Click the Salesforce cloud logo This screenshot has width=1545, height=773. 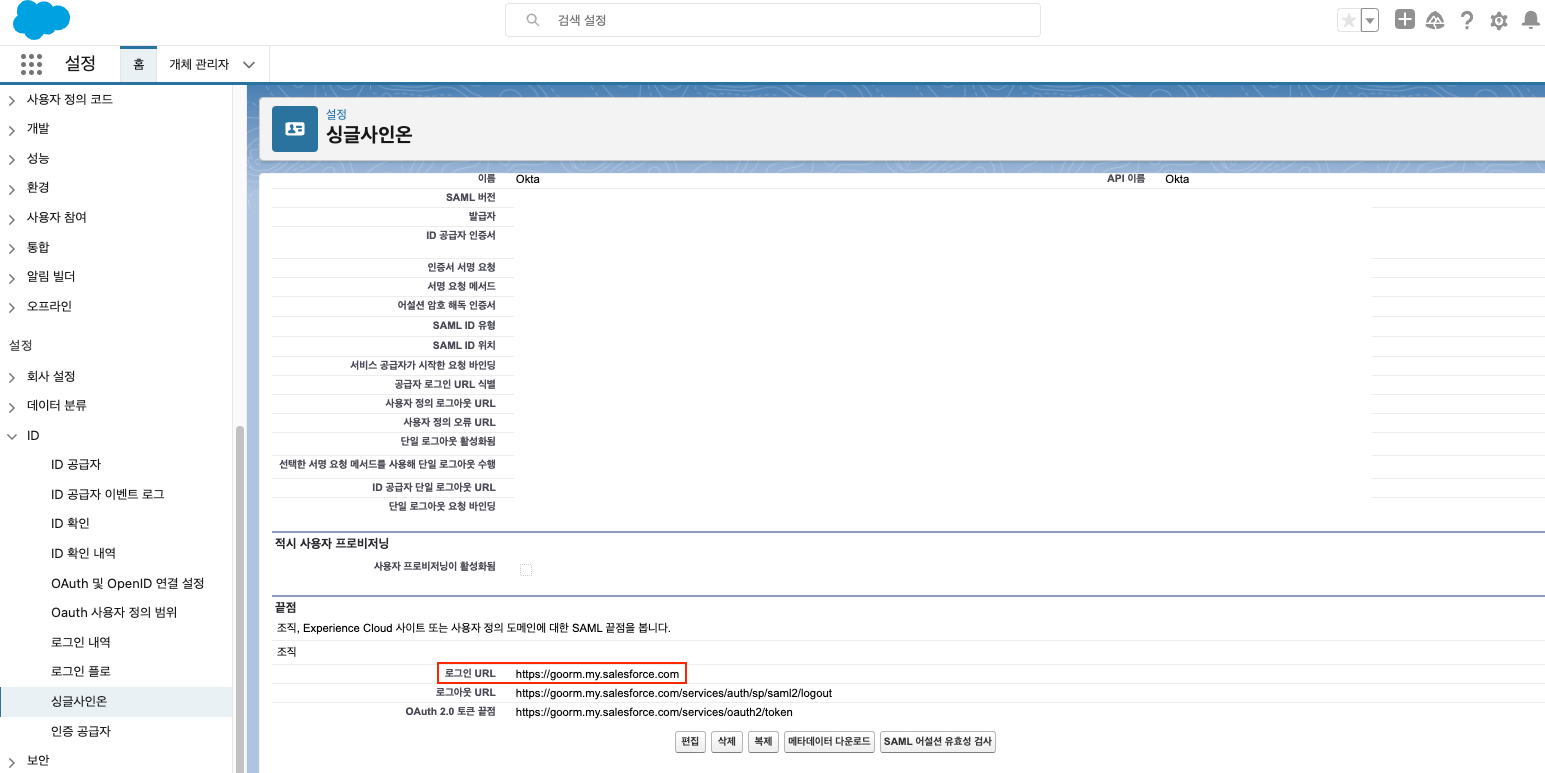41,20
